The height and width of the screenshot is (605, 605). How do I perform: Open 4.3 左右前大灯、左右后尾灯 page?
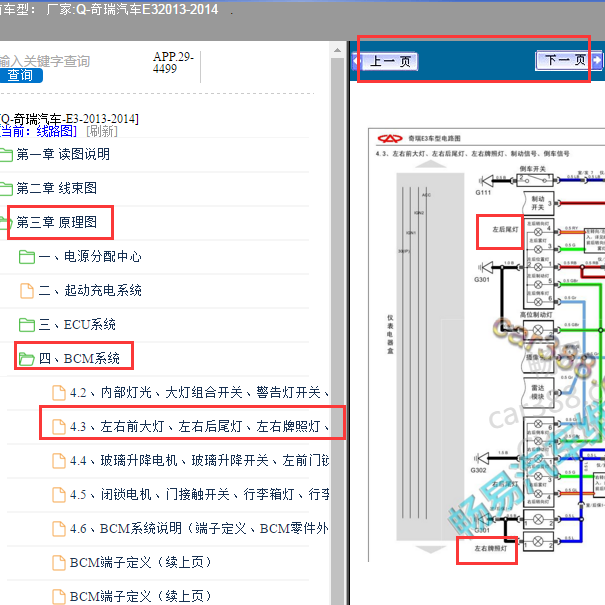pyautogui.click(x=199, y=426)
